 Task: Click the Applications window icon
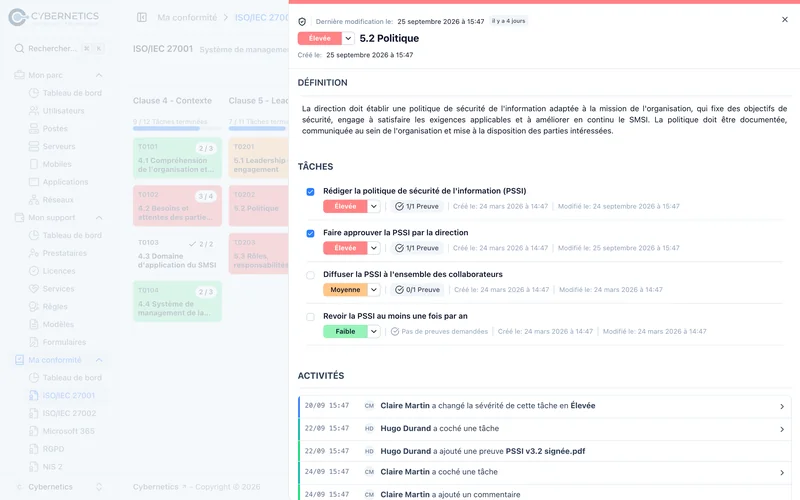click(34, 182)
